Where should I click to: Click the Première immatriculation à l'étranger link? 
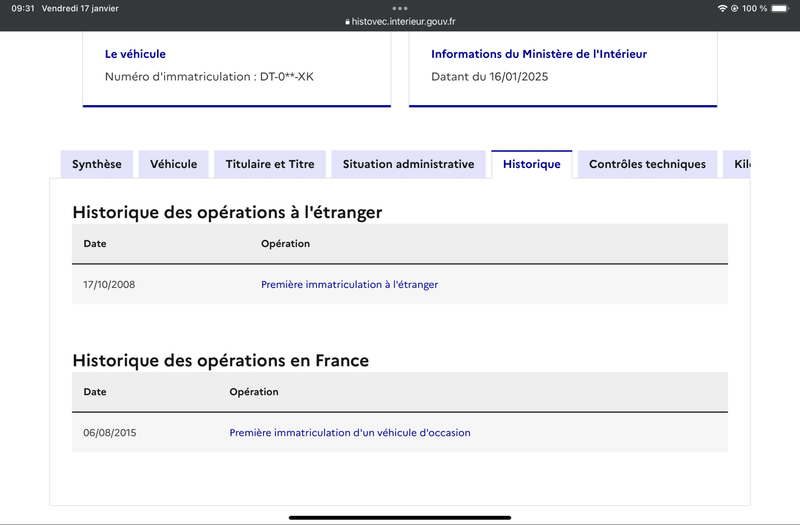pyautogui.click(x=349, y=284)
